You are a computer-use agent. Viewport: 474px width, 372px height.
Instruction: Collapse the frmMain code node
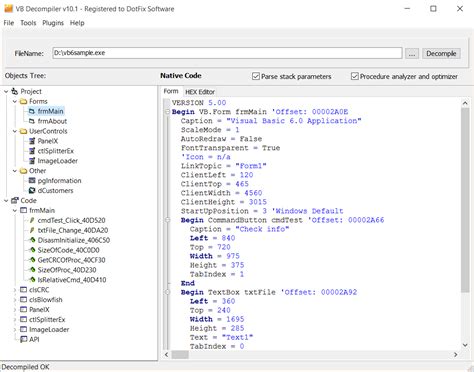pyautogui.click(x=15, y=210)
